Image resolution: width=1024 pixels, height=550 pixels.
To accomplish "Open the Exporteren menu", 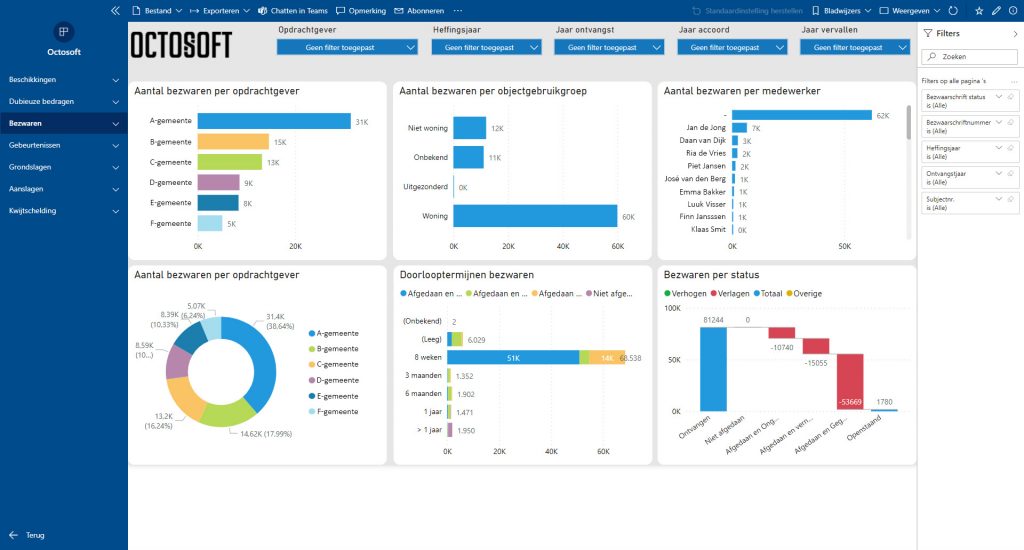I will [219, 10].
